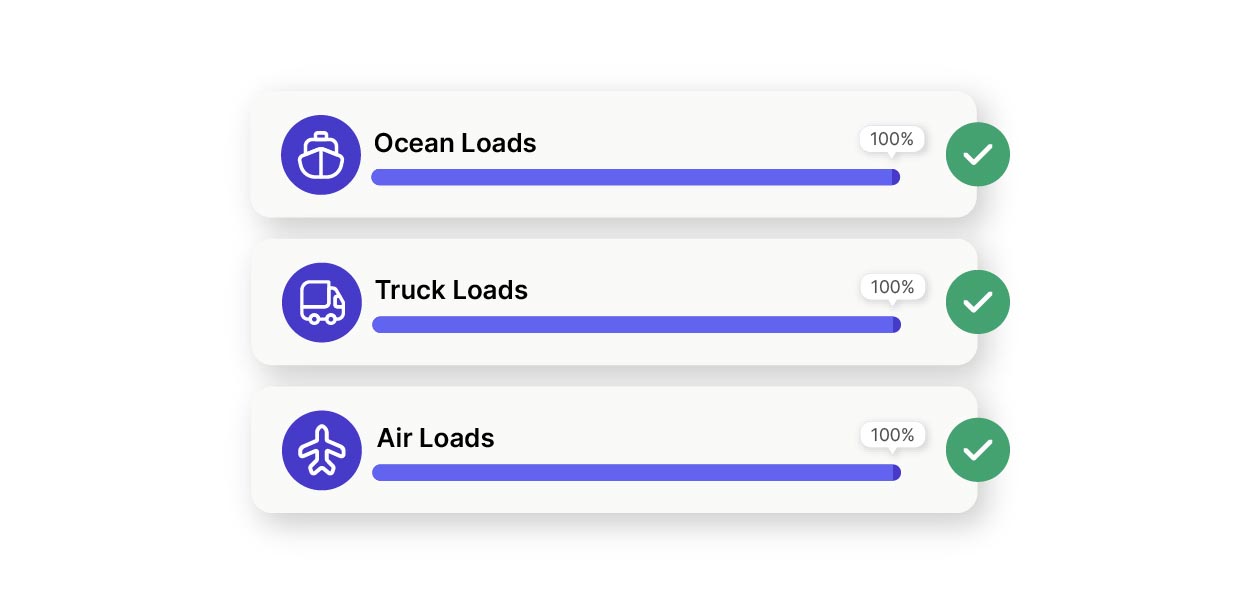Click blank area right of Truck Loads title

[690, 290]
